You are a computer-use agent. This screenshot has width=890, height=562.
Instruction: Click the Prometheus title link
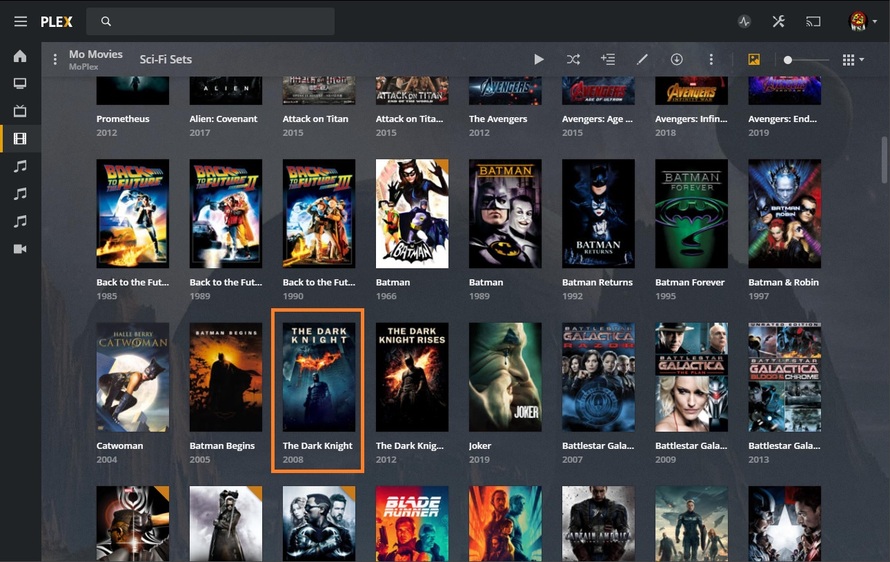(123, 119)
